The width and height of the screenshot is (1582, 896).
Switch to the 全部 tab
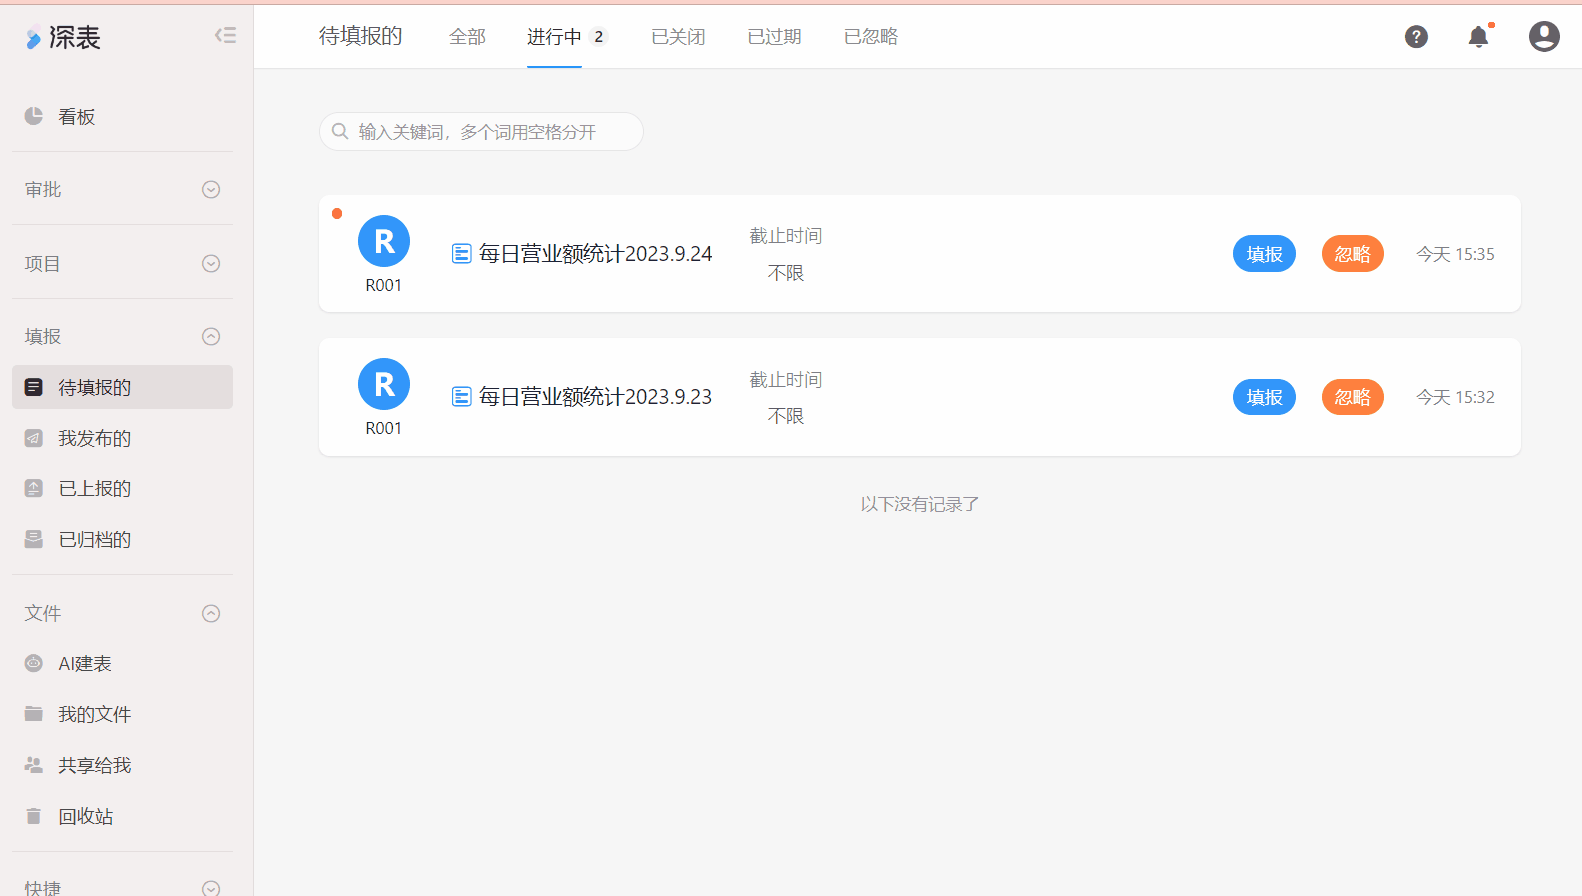(467, 37)
